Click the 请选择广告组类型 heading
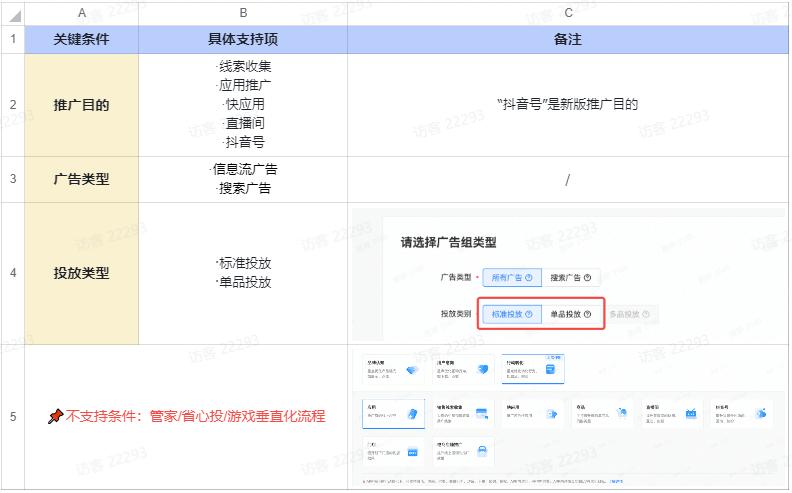Screen dimensions: 792x493 click(449, 242)
